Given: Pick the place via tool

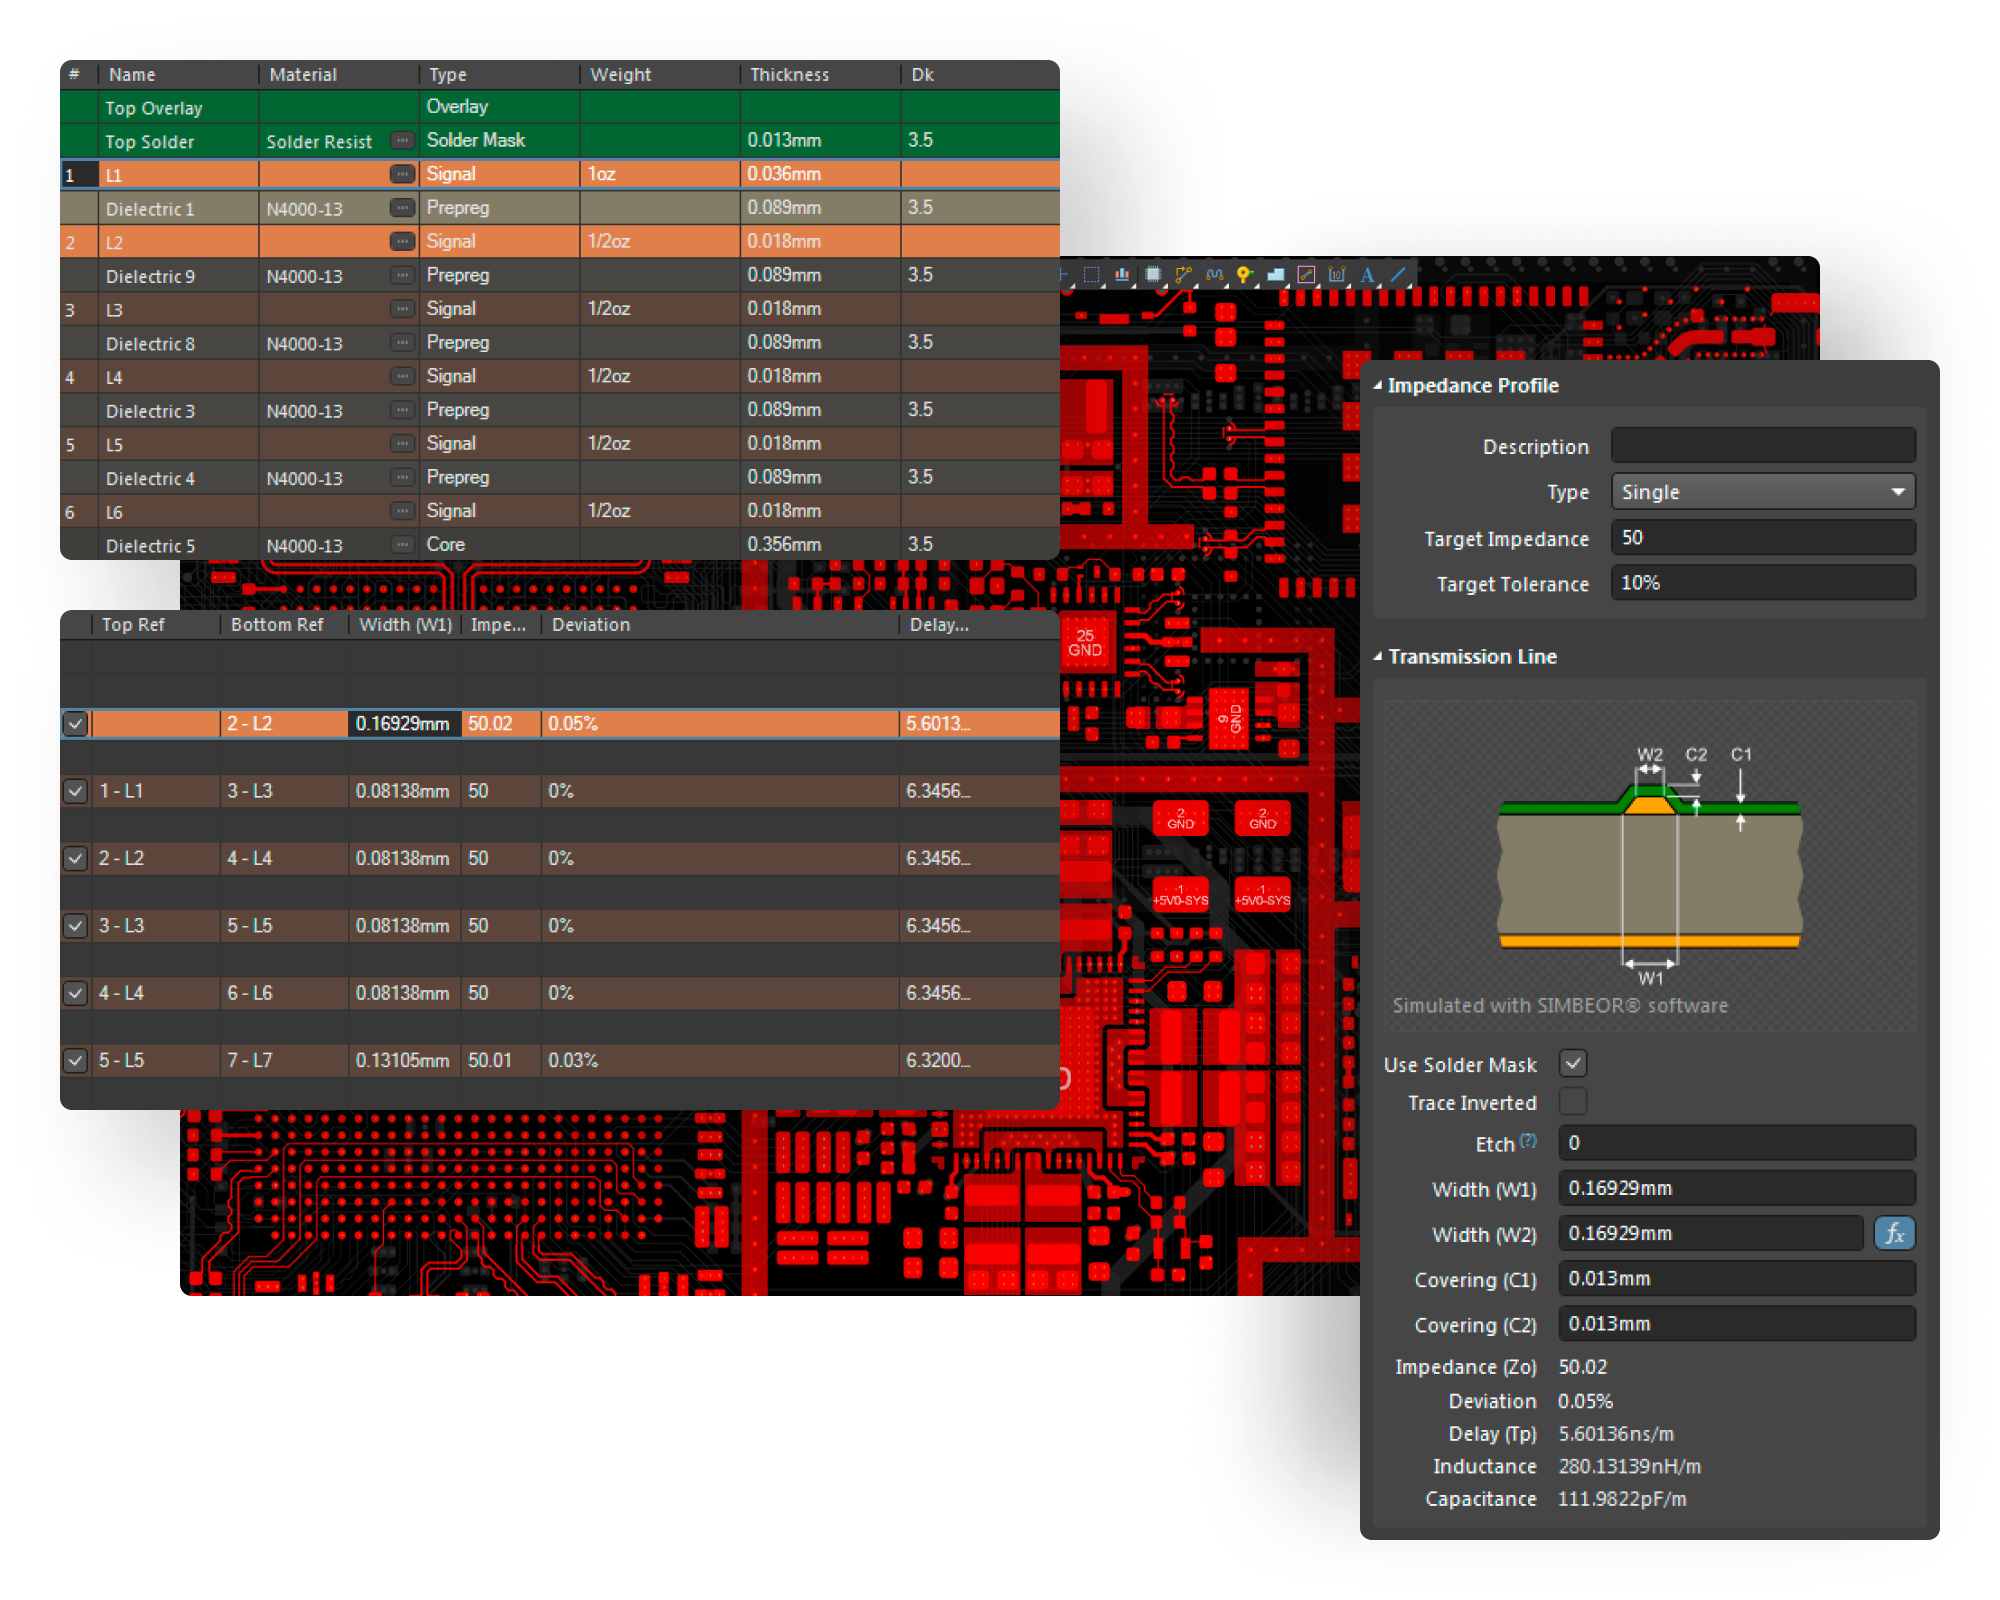Looking at the screenshot, I should tap(1244, 274).
